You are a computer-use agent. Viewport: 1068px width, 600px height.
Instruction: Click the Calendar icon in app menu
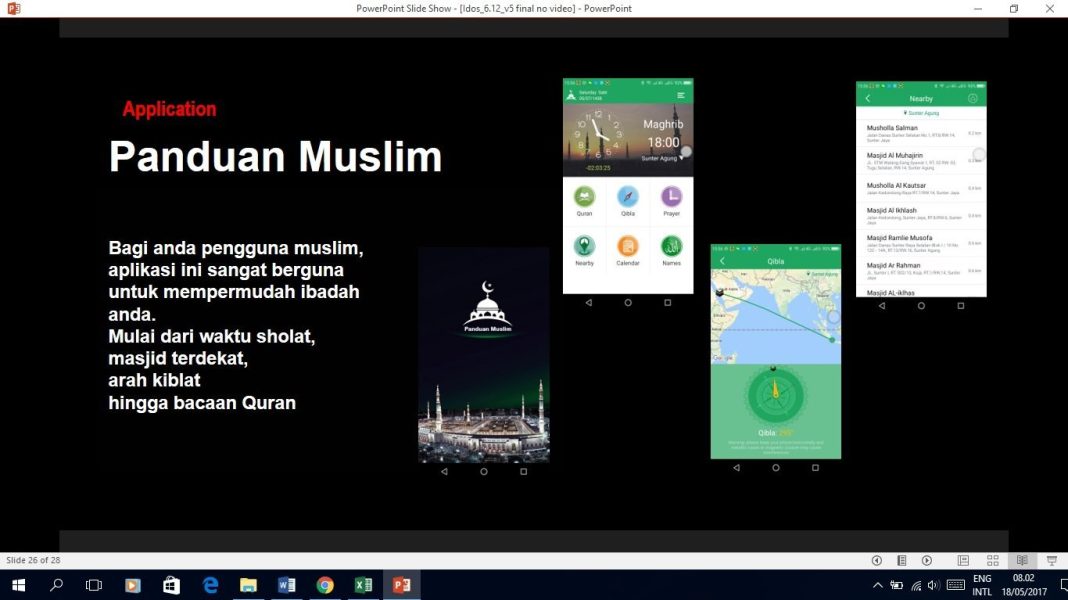(628, 246)
